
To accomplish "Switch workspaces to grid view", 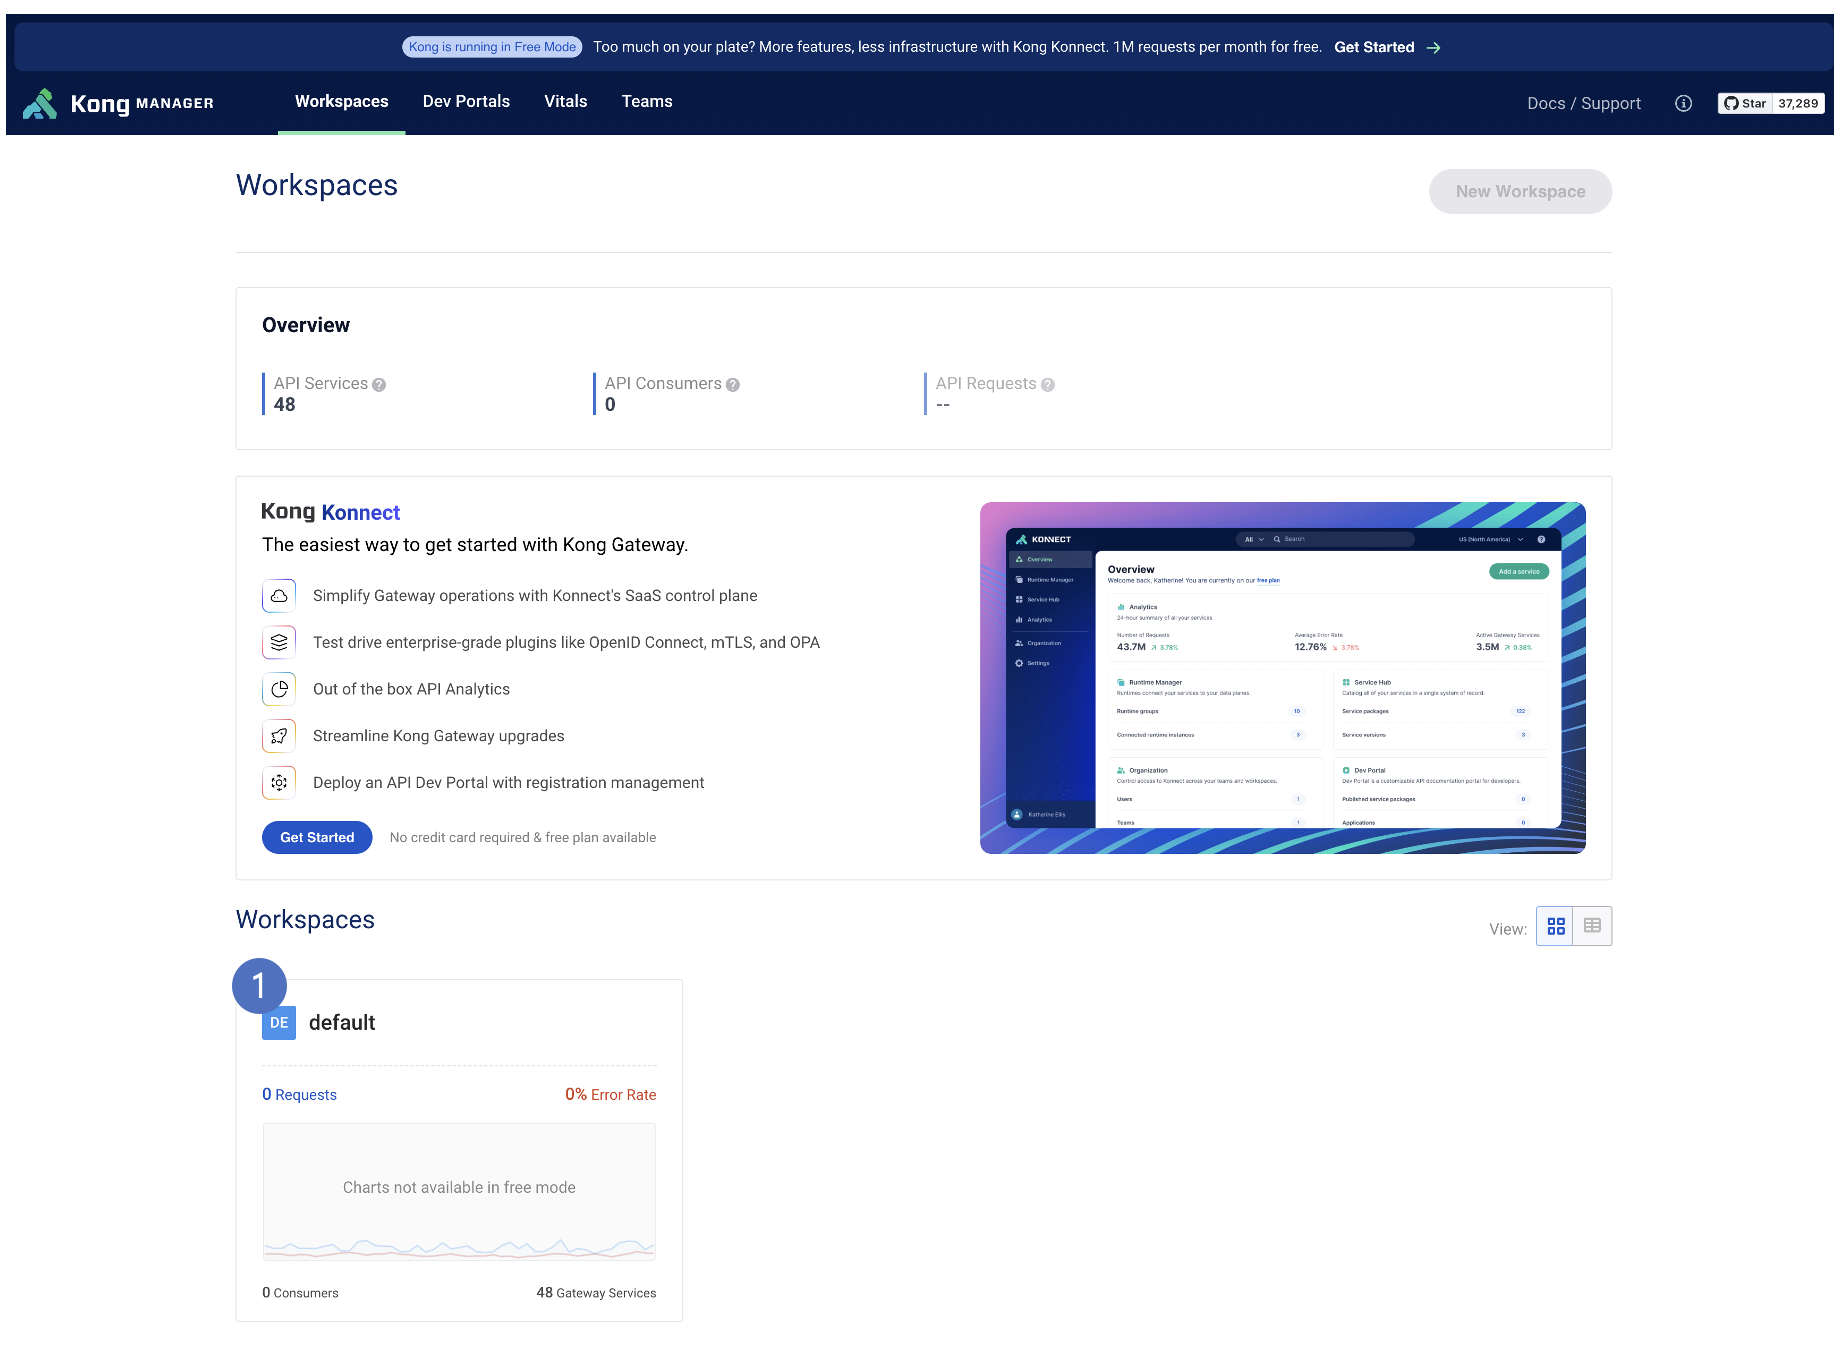I will pos(1555,927).
